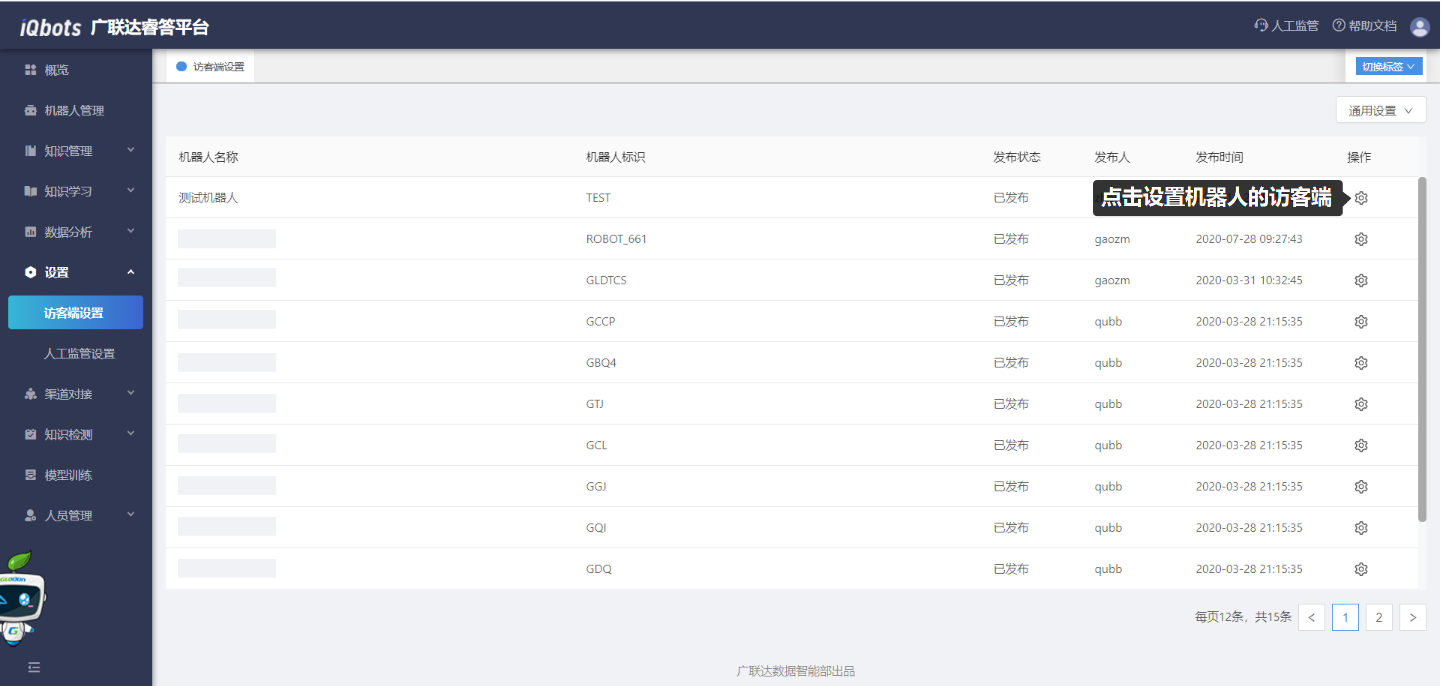
Task: Expand the 切换标签 dropdown
Action: click(1388, 67)
